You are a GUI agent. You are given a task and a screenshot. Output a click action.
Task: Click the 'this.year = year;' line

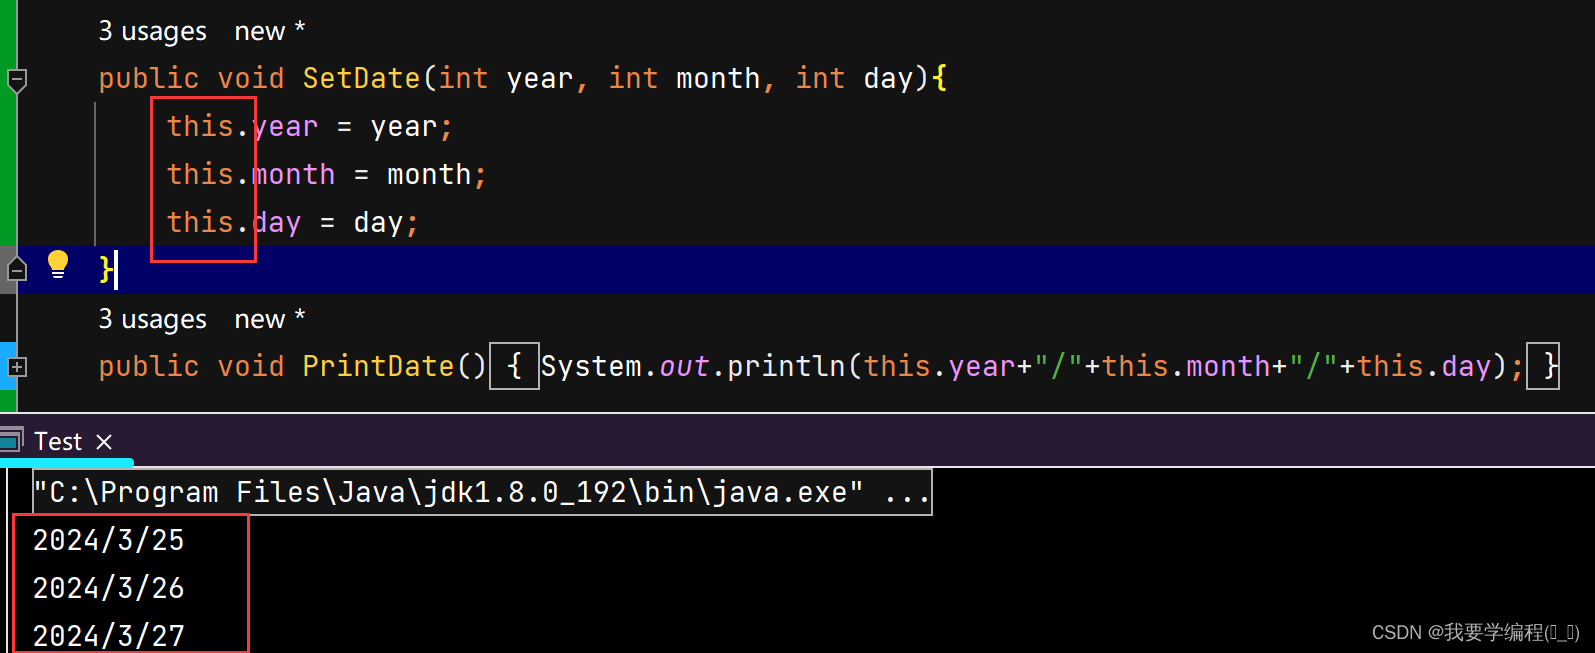310,127
